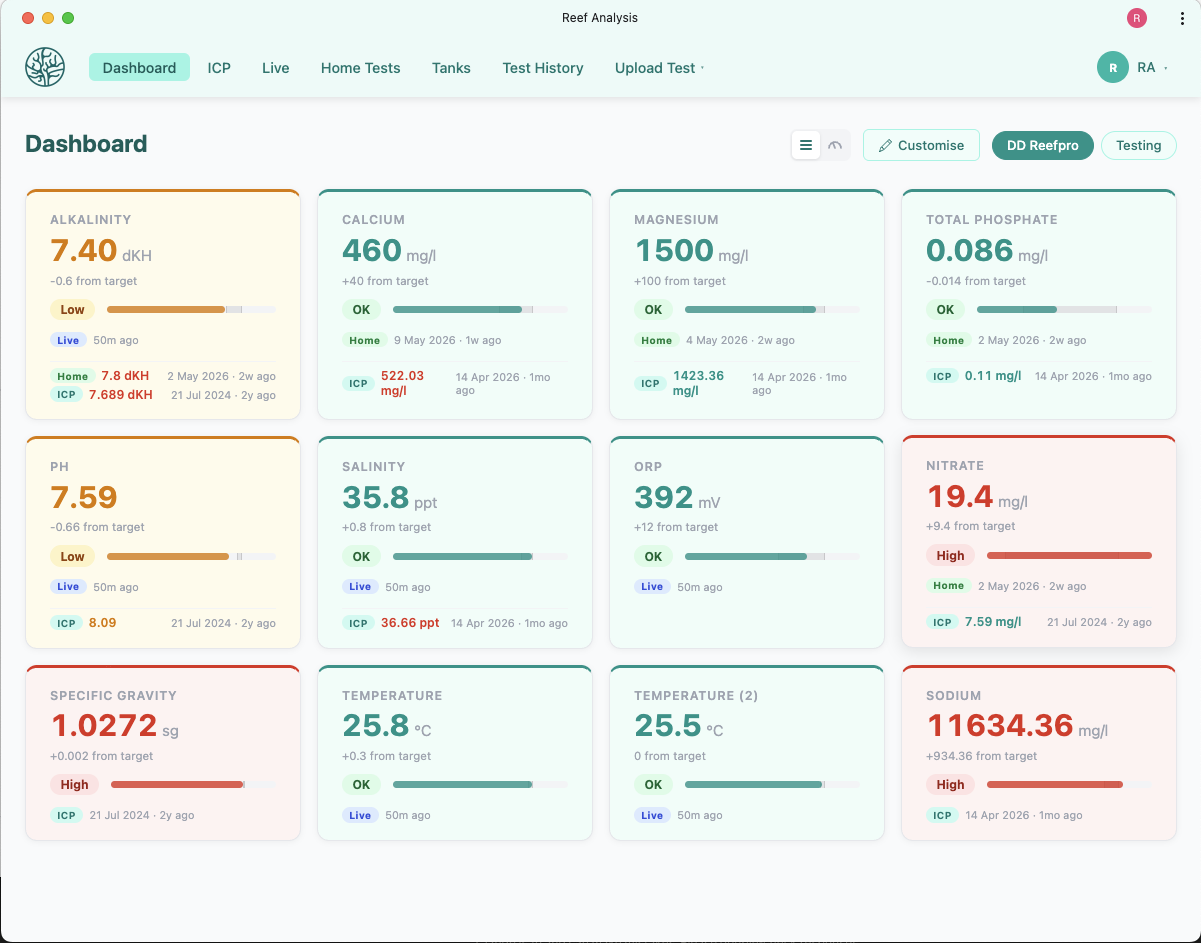Click the Home tag beside 7.8 dKH
The width and height of the screenshot is (1201, 943).
73,376
